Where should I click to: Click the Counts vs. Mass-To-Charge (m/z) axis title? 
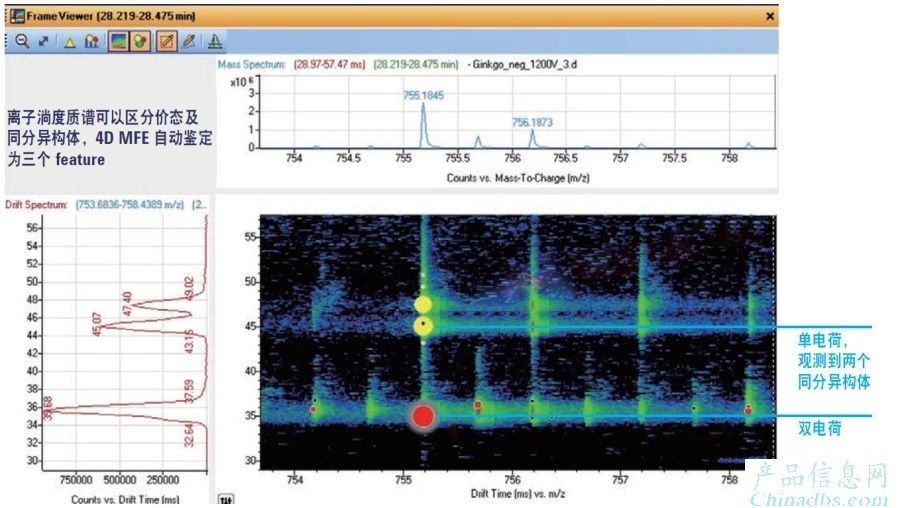[x=518, y=178]
